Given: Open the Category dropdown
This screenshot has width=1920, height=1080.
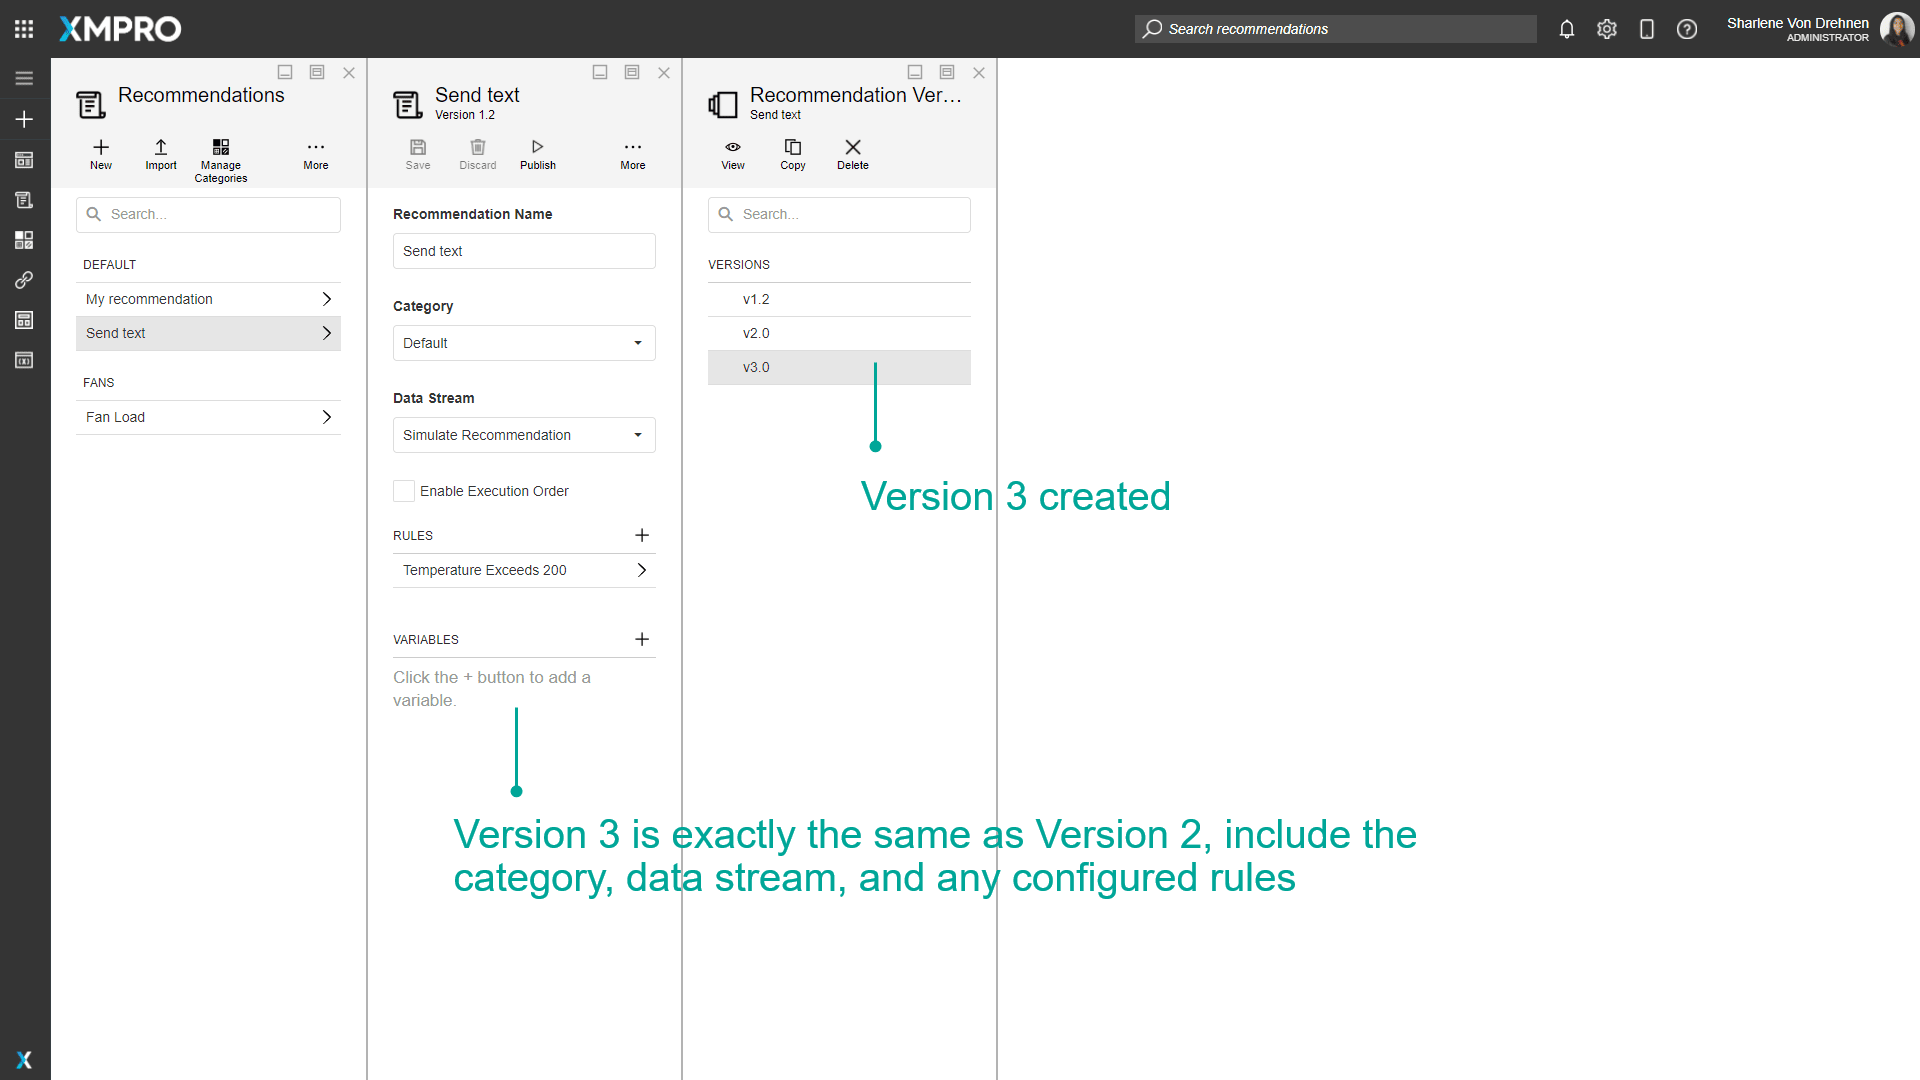Looking at the screenshot, I should tap(524, 343).
